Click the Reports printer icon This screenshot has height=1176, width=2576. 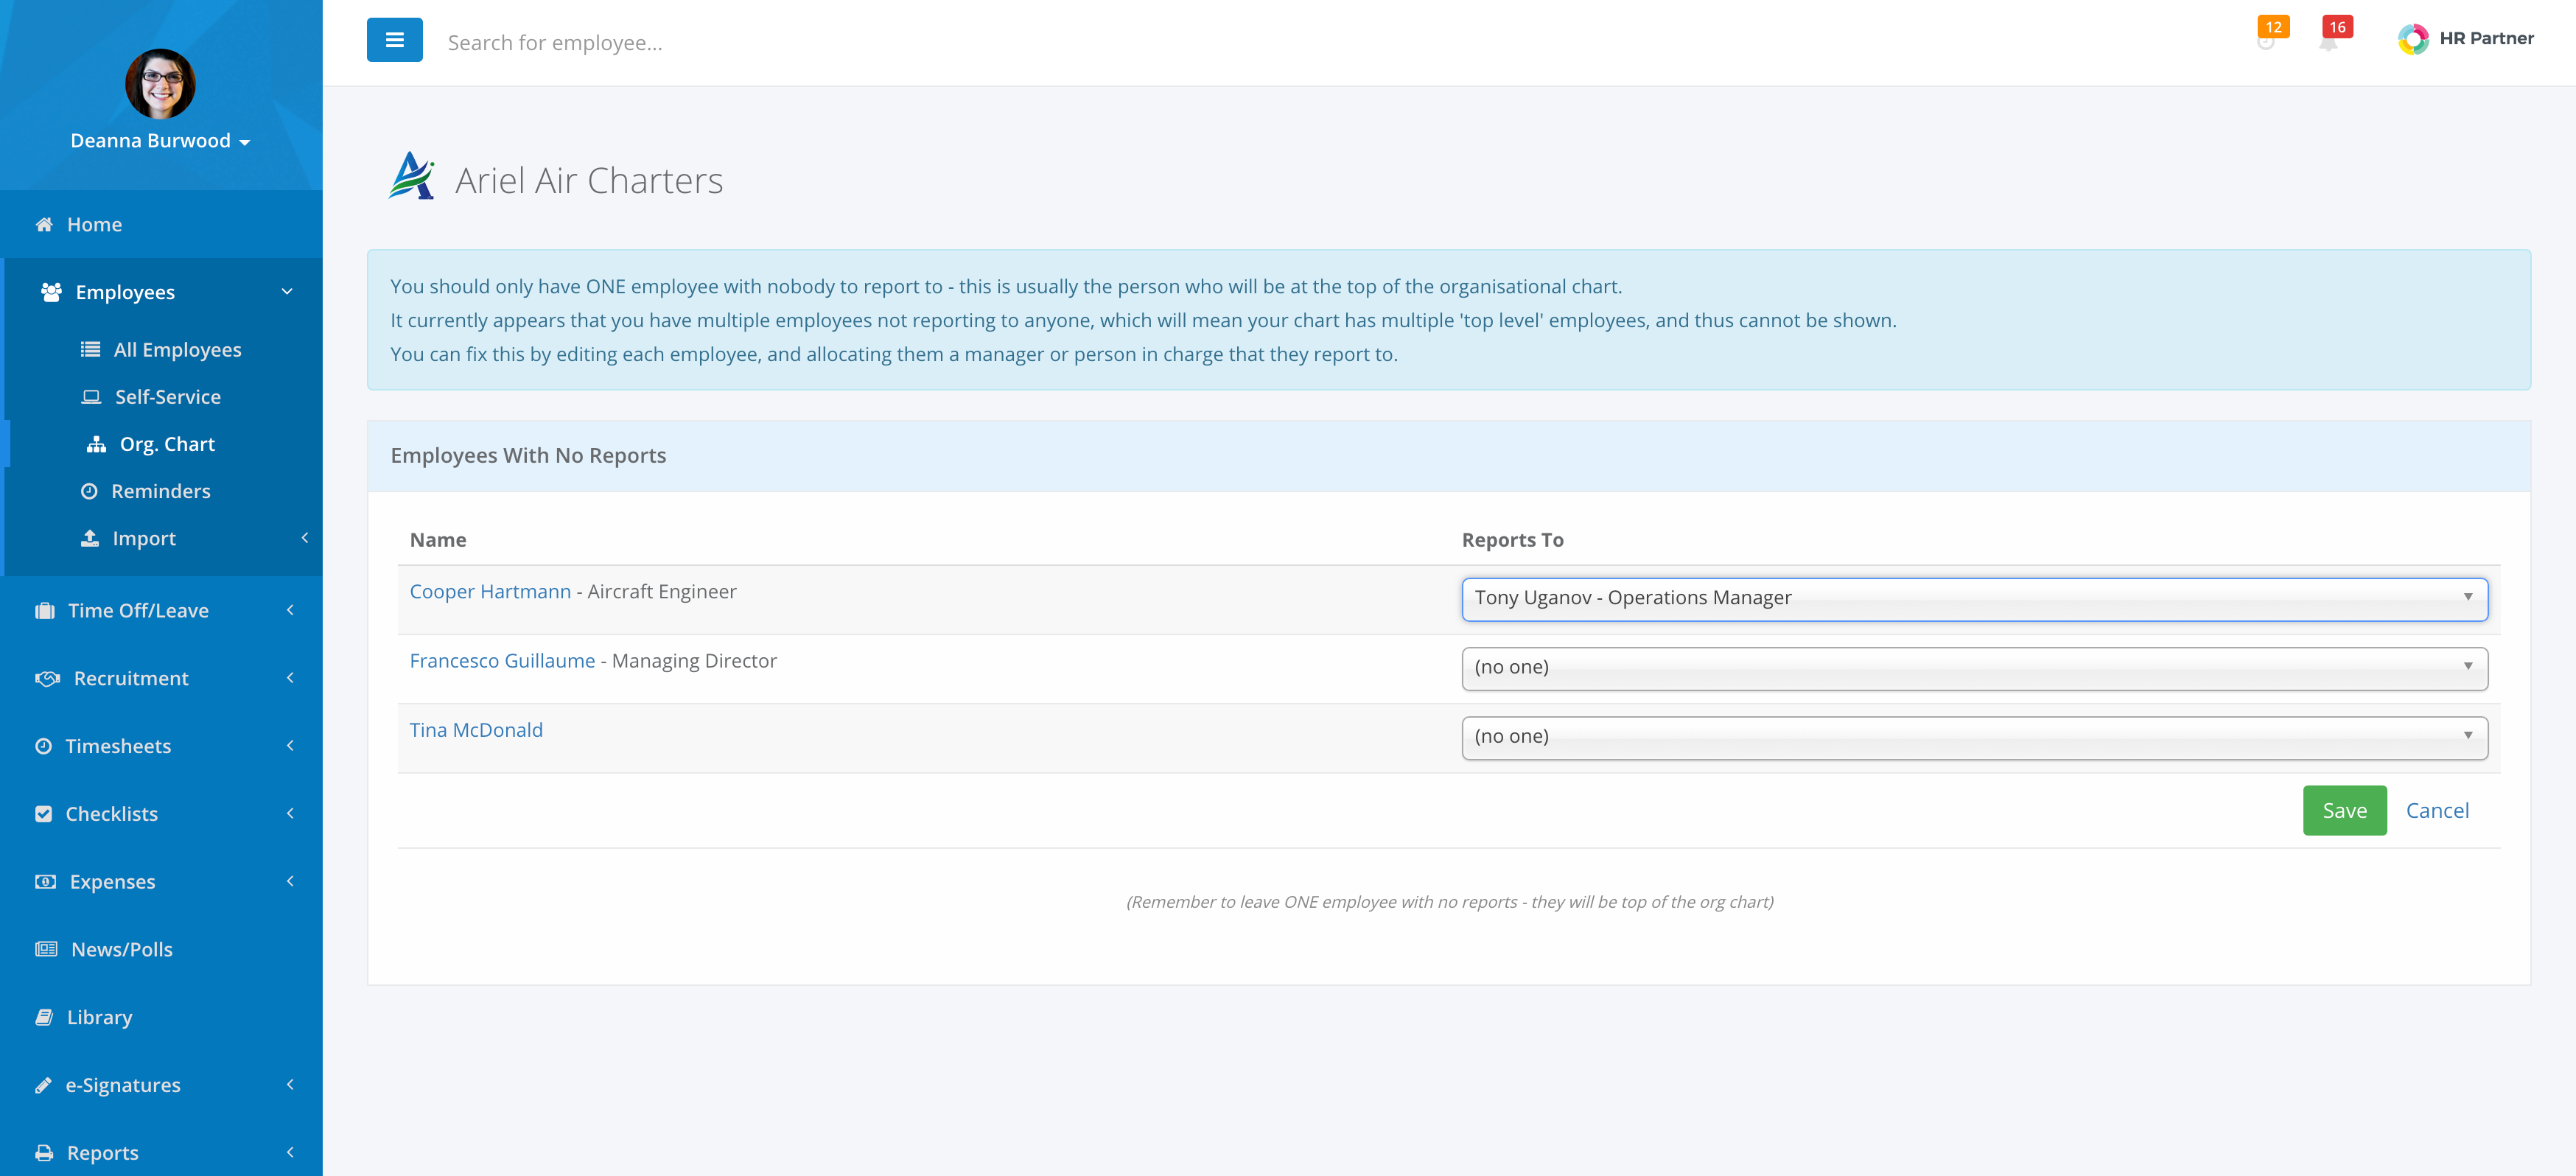coord(44,1153)
